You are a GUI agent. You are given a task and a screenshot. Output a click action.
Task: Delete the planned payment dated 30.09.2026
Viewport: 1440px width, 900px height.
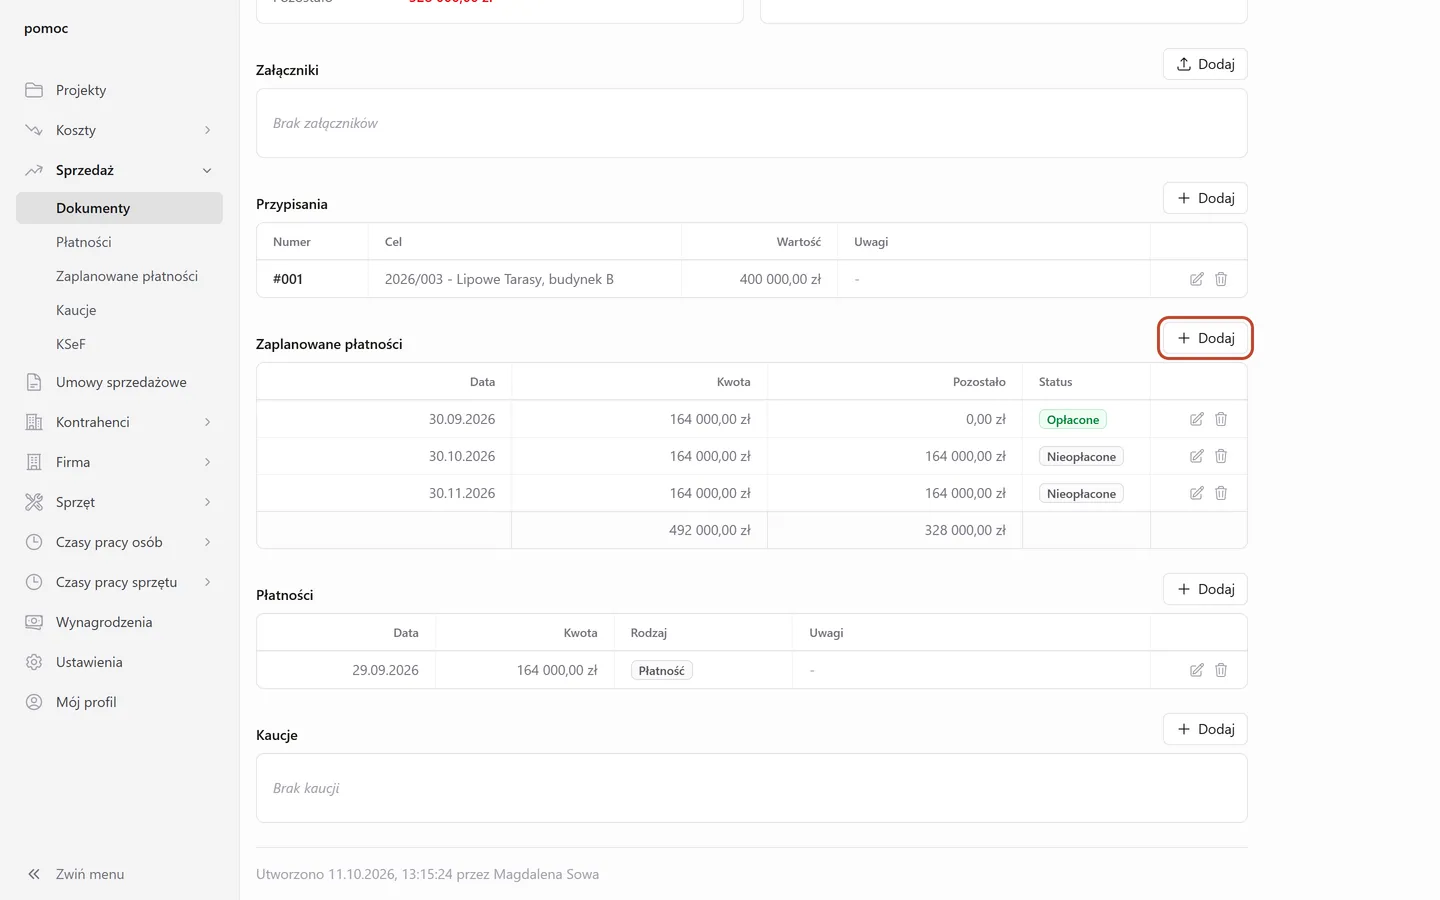tap(1221, 419)
